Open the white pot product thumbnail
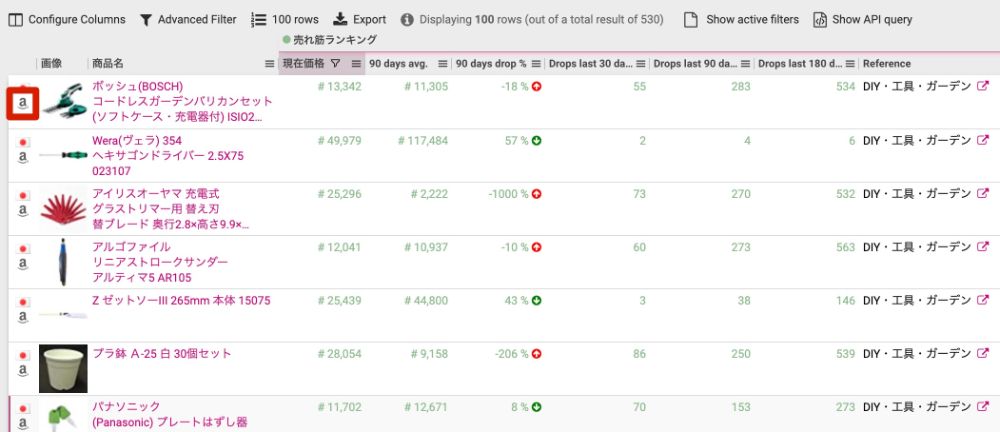1000x432 pixels. 63,368
